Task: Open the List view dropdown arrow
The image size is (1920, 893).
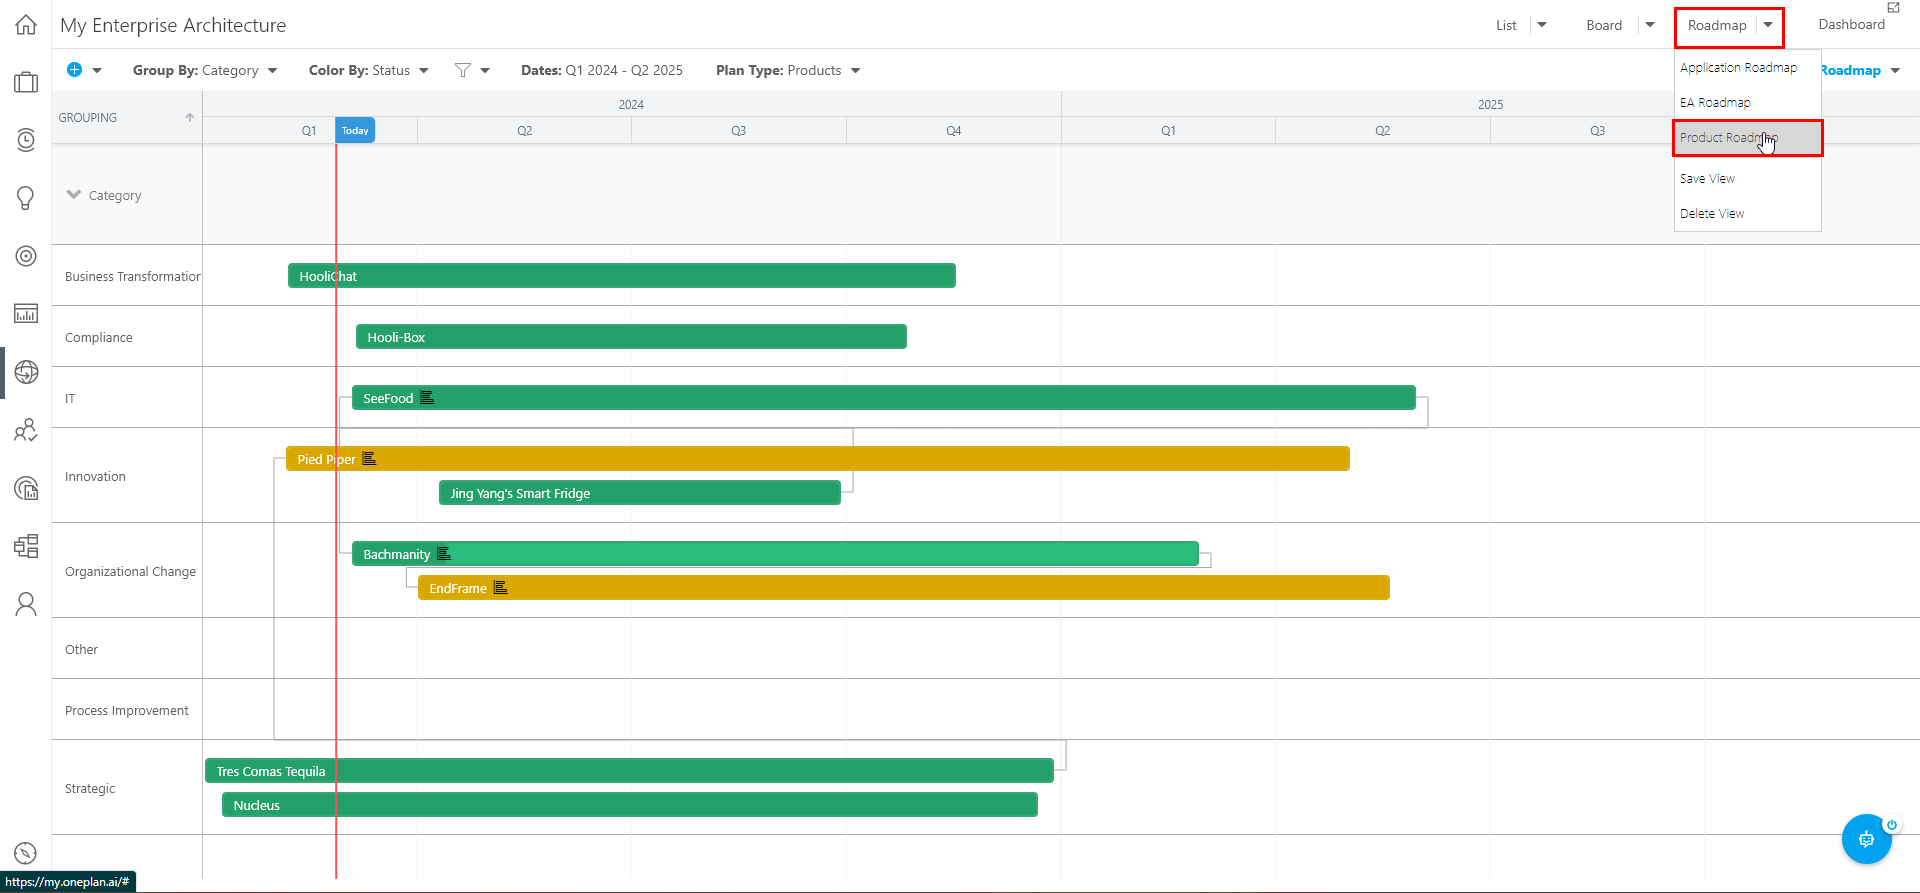Action: click(x=1542, y=25)
